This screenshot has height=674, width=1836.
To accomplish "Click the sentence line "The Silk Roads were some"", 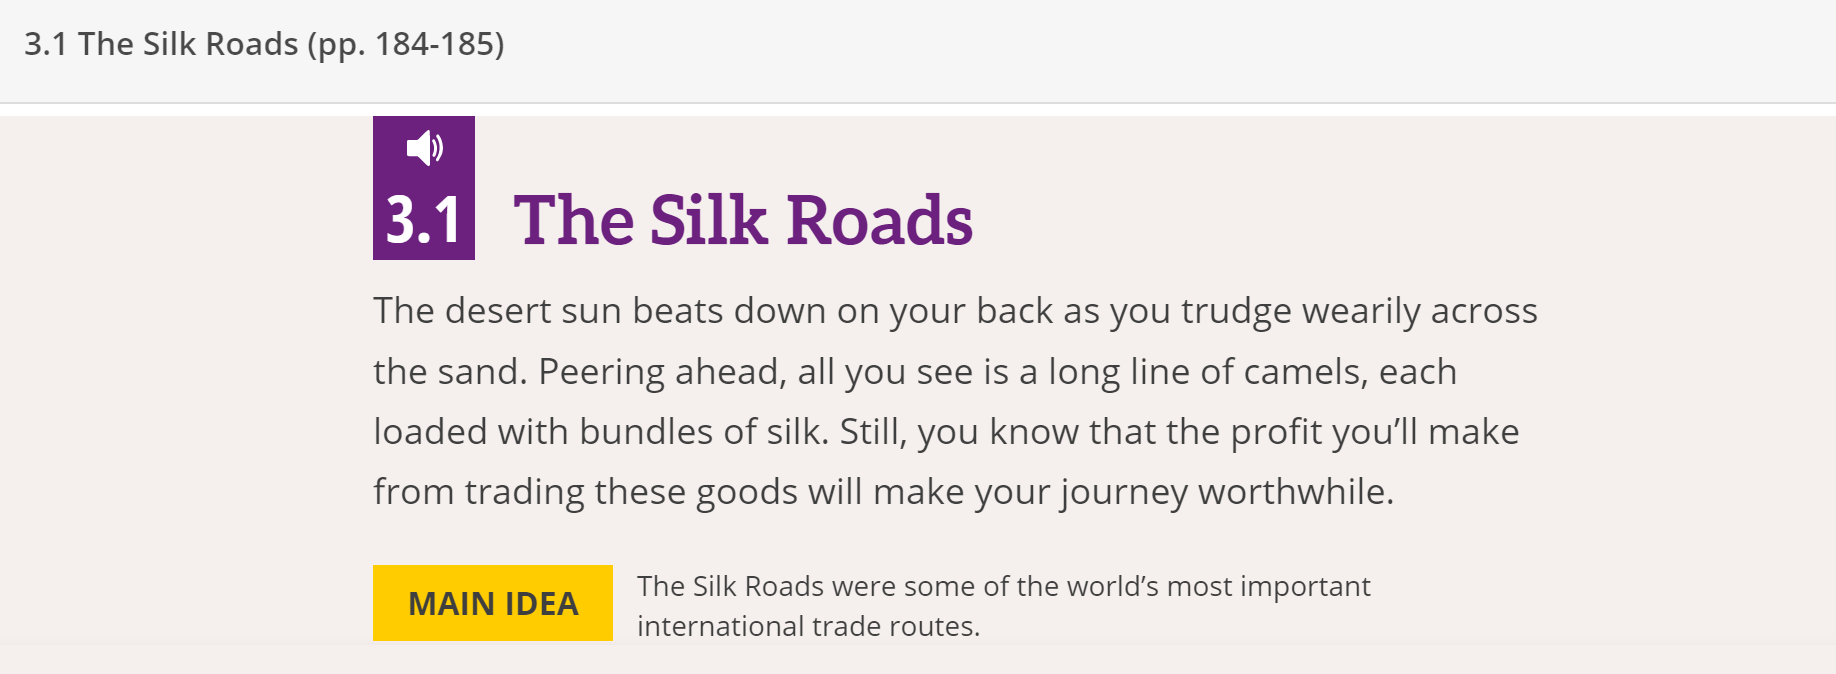I will coord(1003,586).
